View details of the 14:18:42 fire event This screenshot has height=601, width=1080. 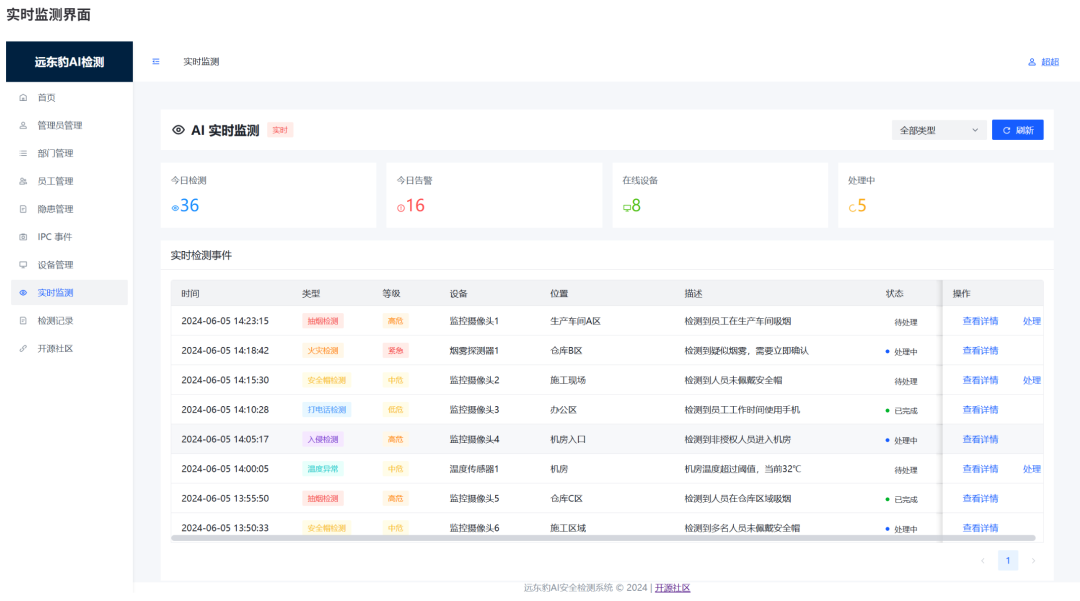click(x=980, y=350)
